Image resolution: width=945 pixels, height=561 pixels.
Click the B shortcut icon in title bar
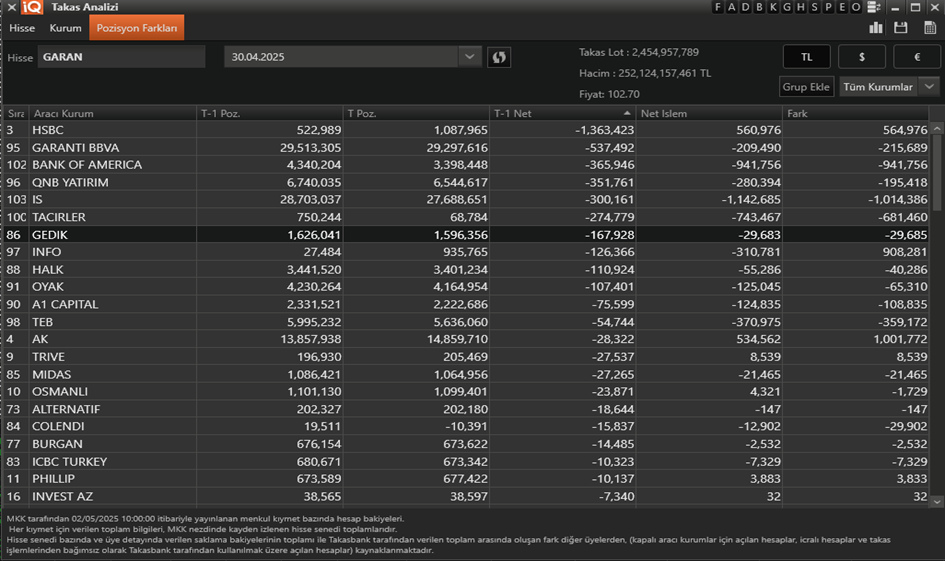coord(759,7)
